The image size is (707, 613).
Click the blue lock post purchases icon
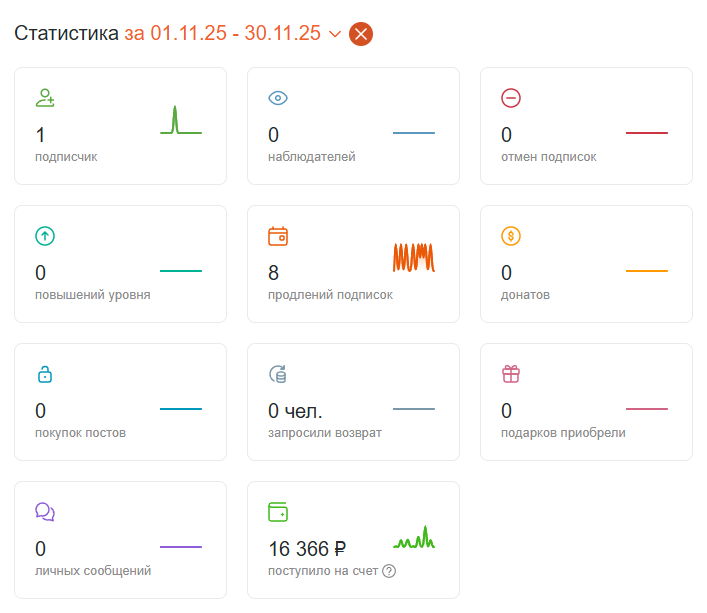[x=45, y=374]
